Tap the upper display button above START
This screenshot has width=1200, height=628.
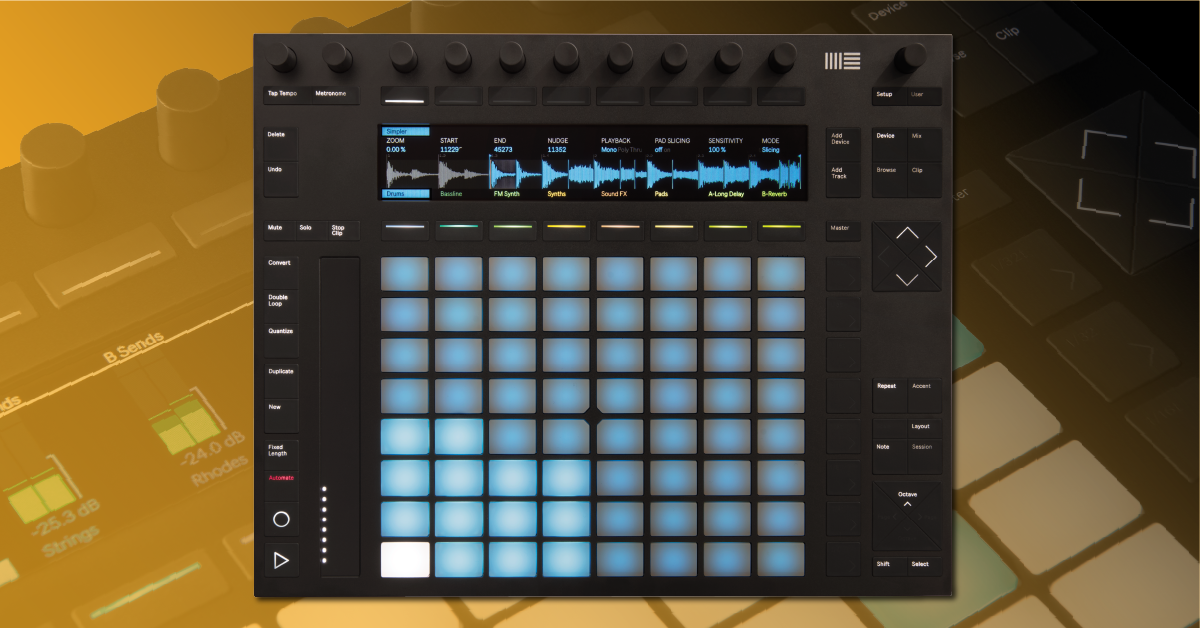458,97
